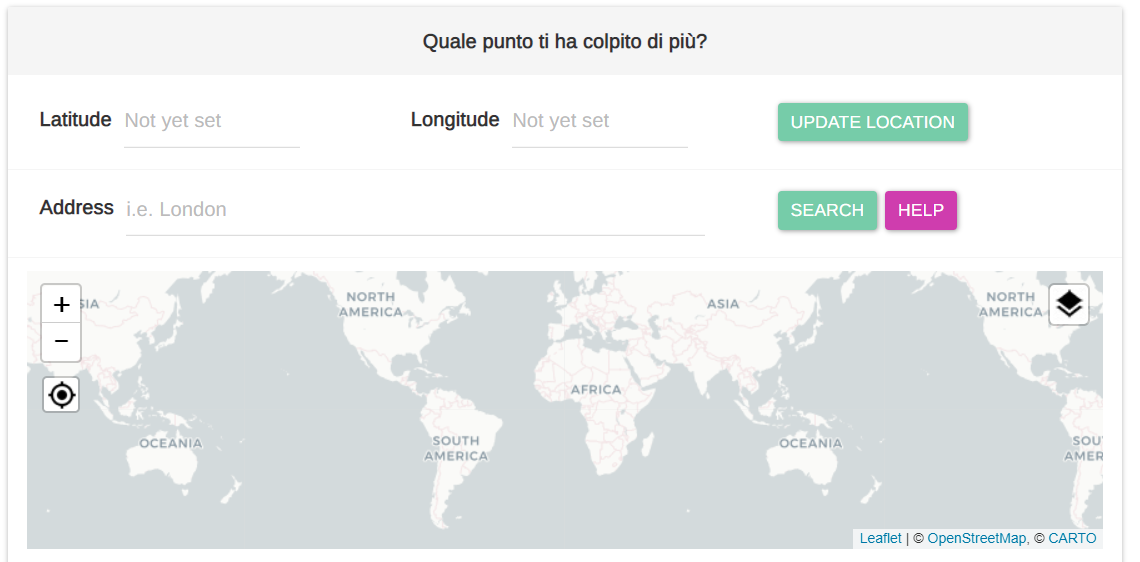1140x562 pixels.
Task: Zoom out of the map
Action: (x=61, y=342)
